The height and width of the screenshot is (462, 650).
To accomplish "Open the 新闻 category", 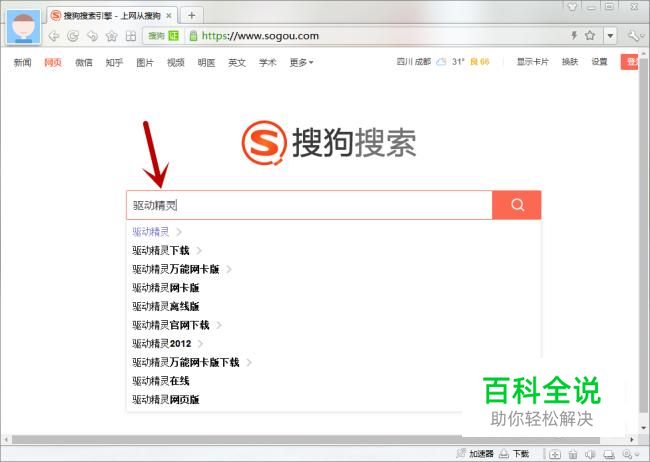I will [22, 63].
